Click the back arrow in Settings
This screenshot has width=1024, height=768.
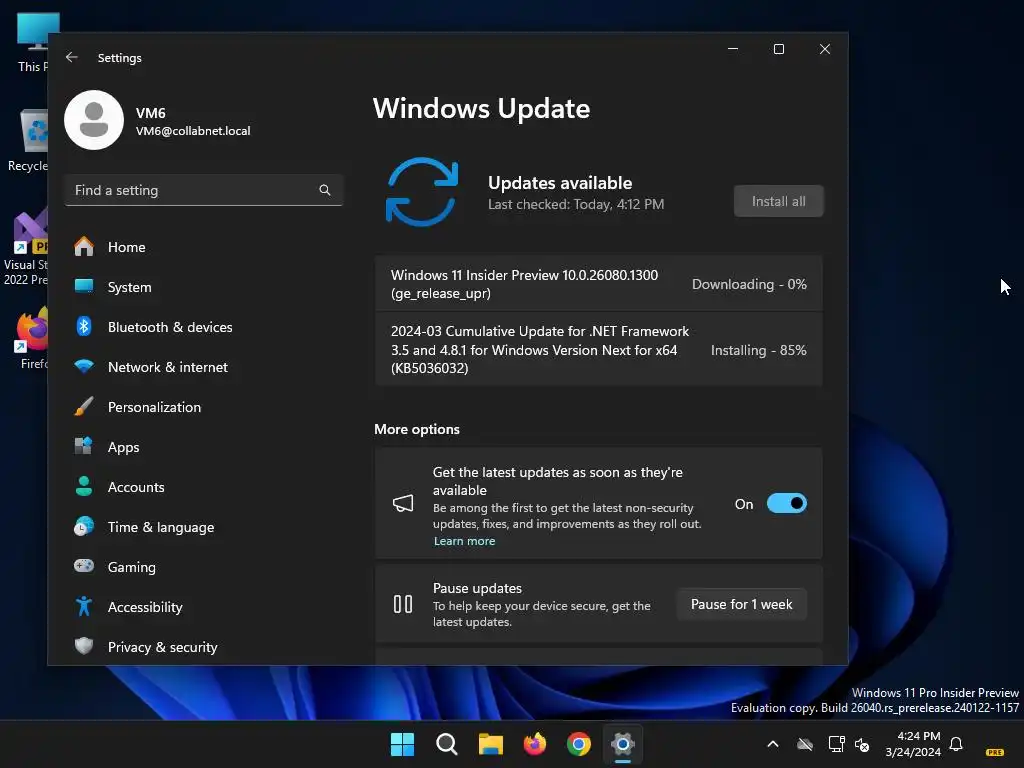coord(72,57)
